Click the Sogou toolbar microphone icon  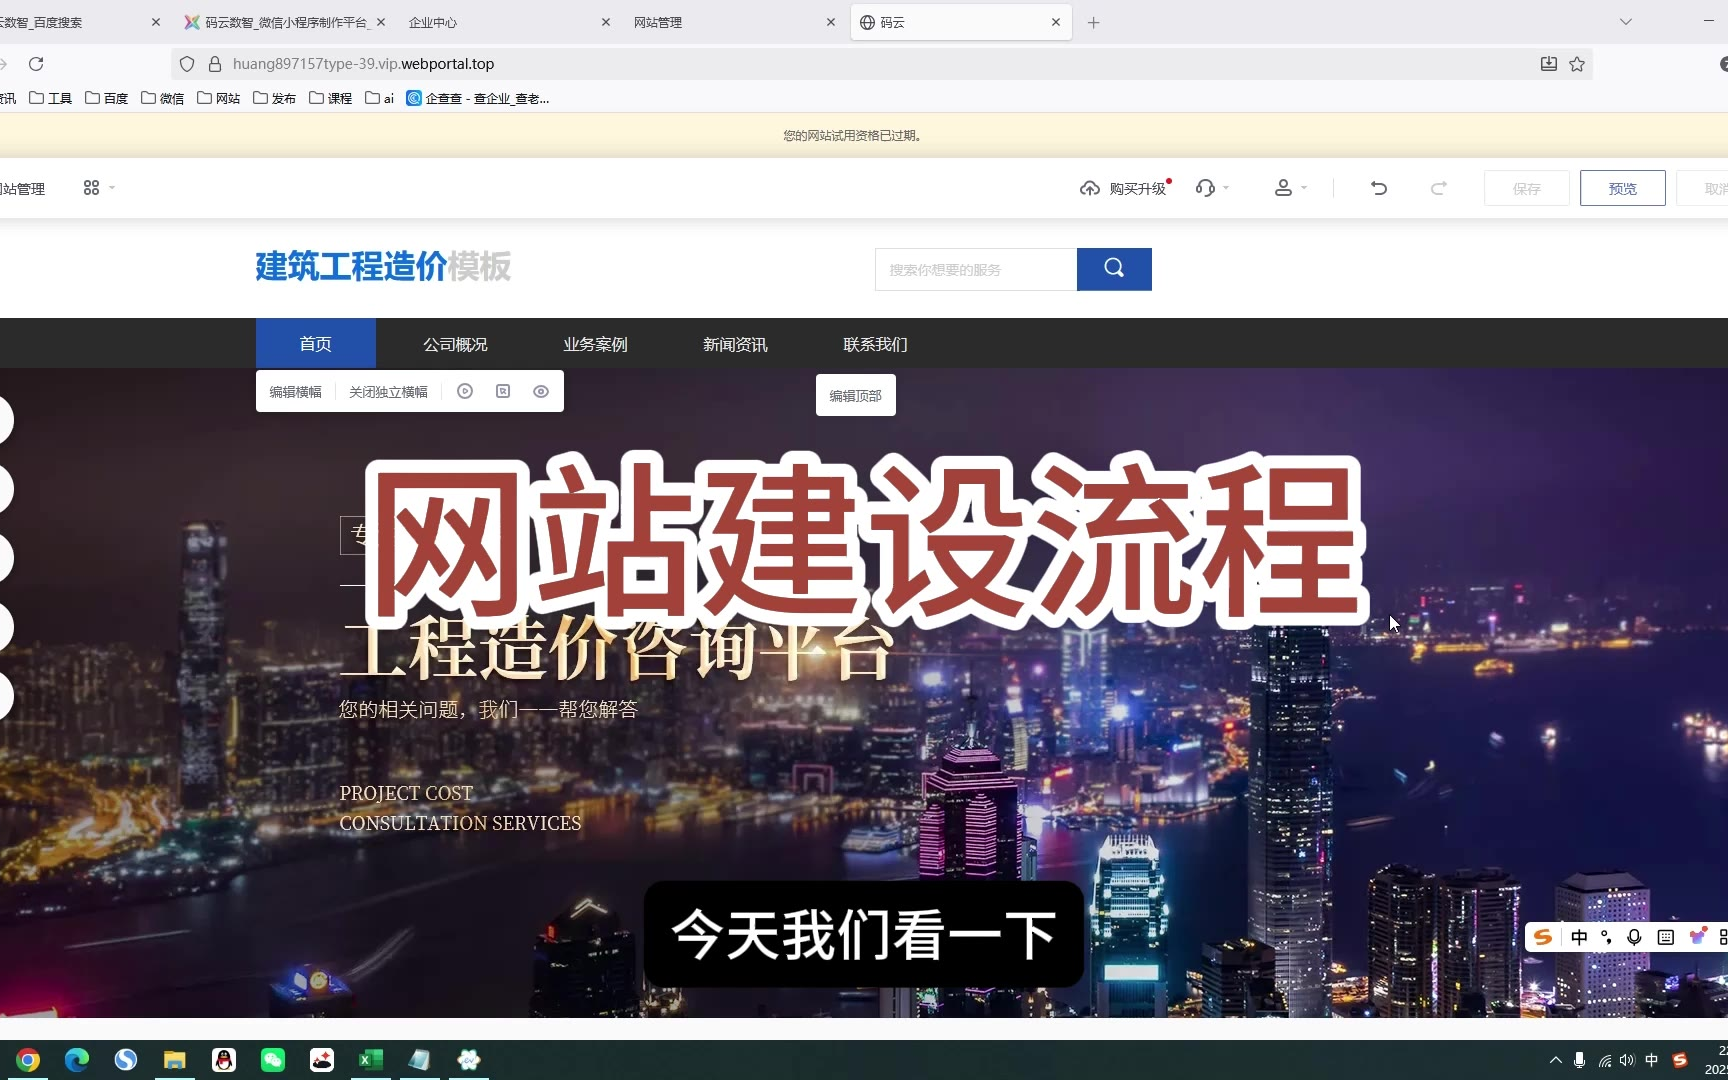[1634, 937]
